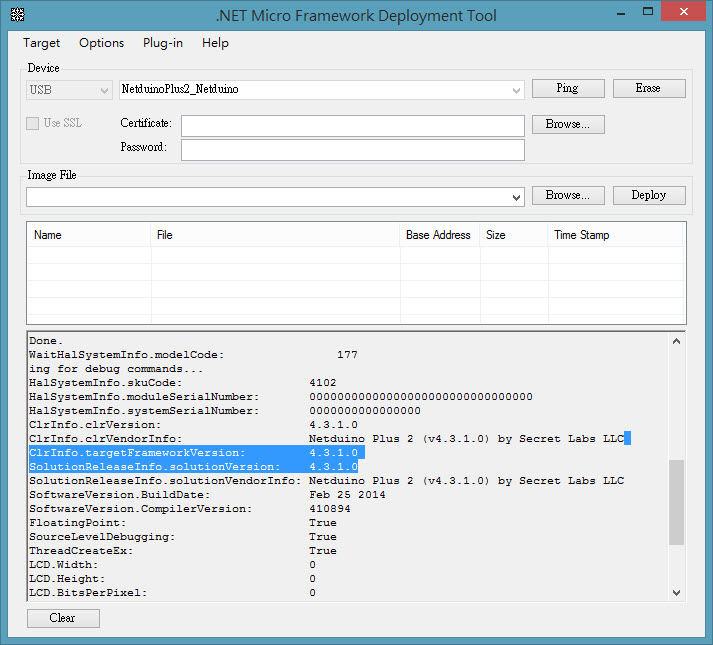The height and width of the screenshot is (645, 713).
Task: Open the Help menu
Action: coord(215,43)
